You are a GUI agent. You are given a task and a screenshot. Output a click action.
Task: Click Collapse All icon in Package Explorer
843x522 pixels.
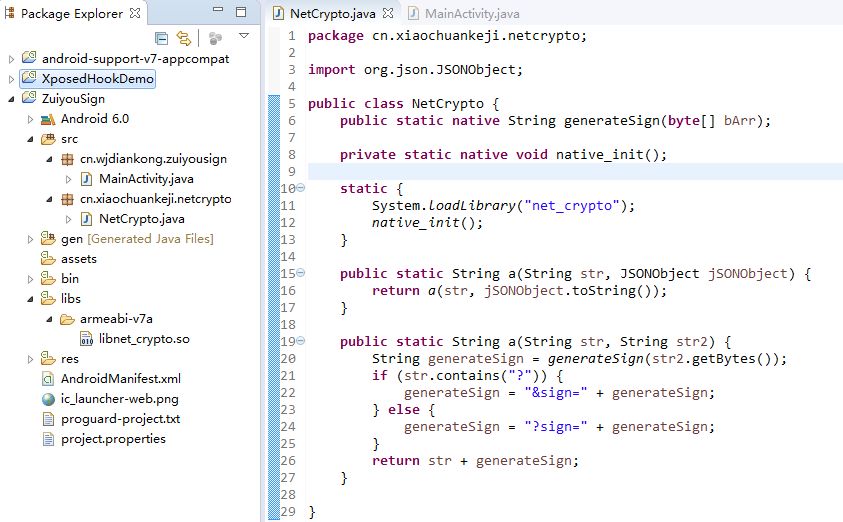(161, 38)
